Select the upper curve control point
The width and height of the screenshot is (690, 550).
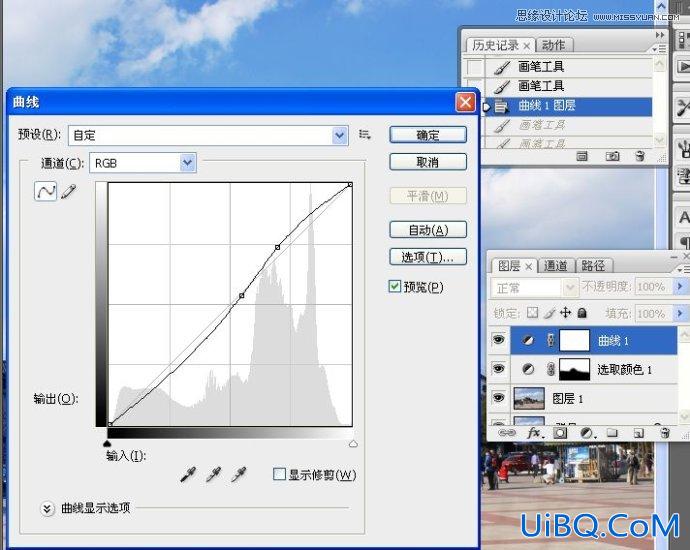277,248
